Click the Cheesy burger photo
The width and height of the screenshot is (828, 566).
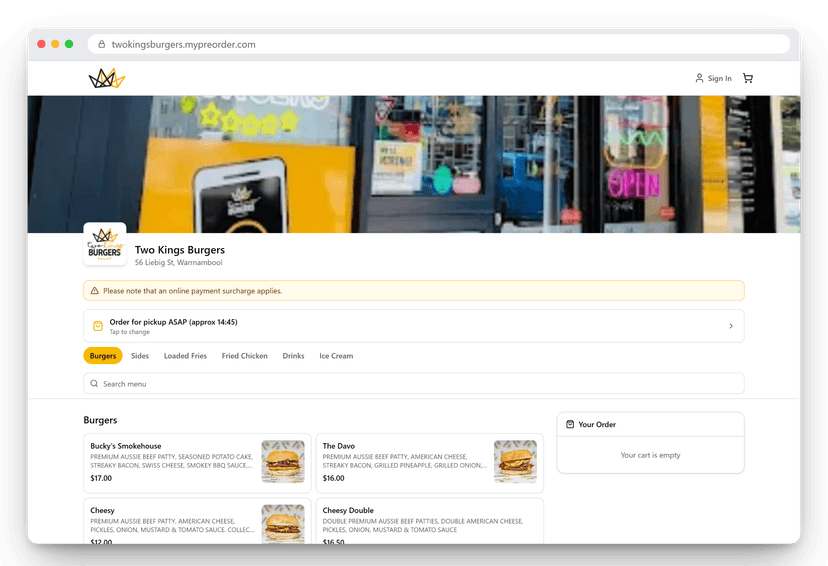[283, 524]
